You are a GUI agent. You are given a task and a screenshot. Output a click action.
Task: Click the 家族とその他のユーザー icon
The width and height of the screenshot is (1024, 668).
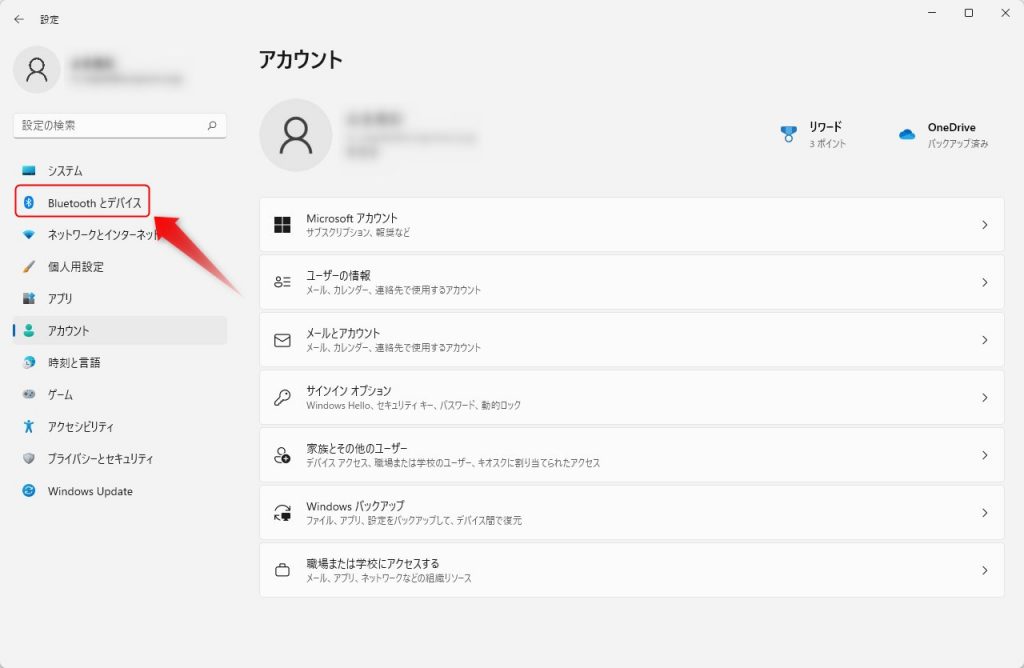282,455
